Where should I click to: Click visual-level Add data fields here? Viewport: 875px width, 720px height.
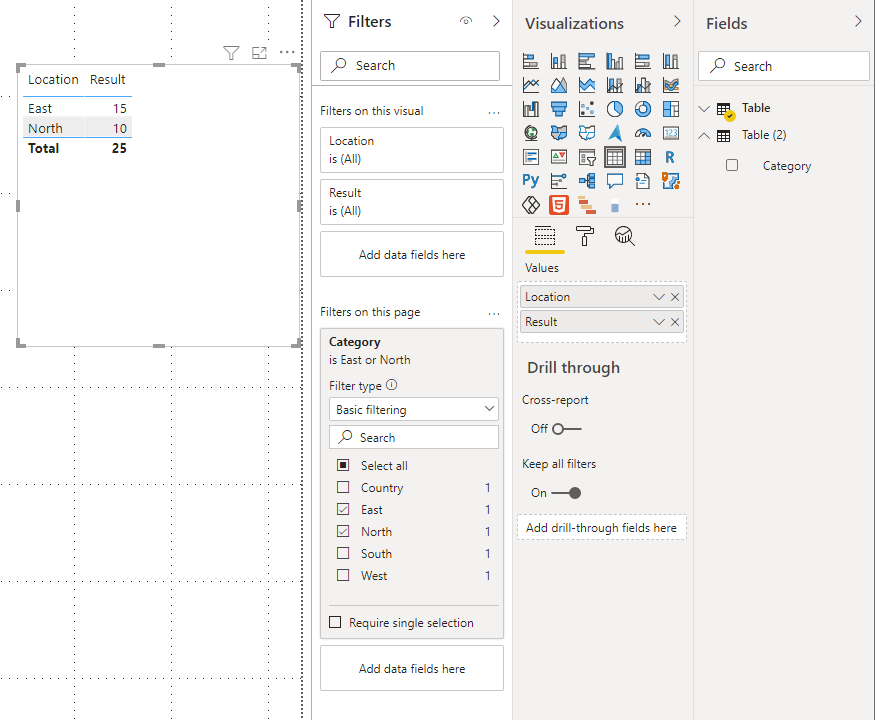click(x=412, y=254)
